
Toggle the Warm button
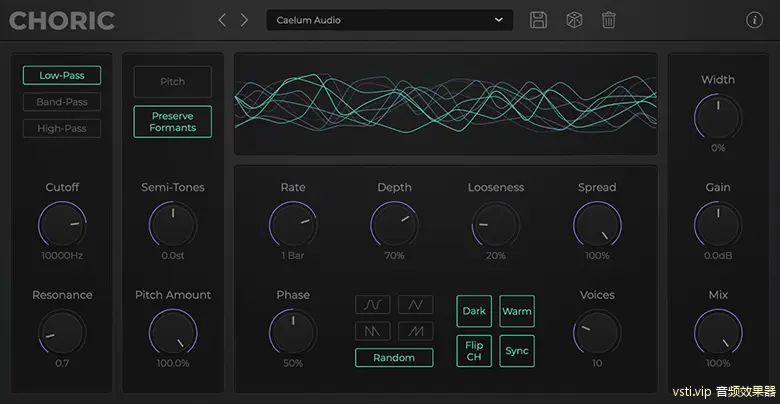[x=517, y=311]
